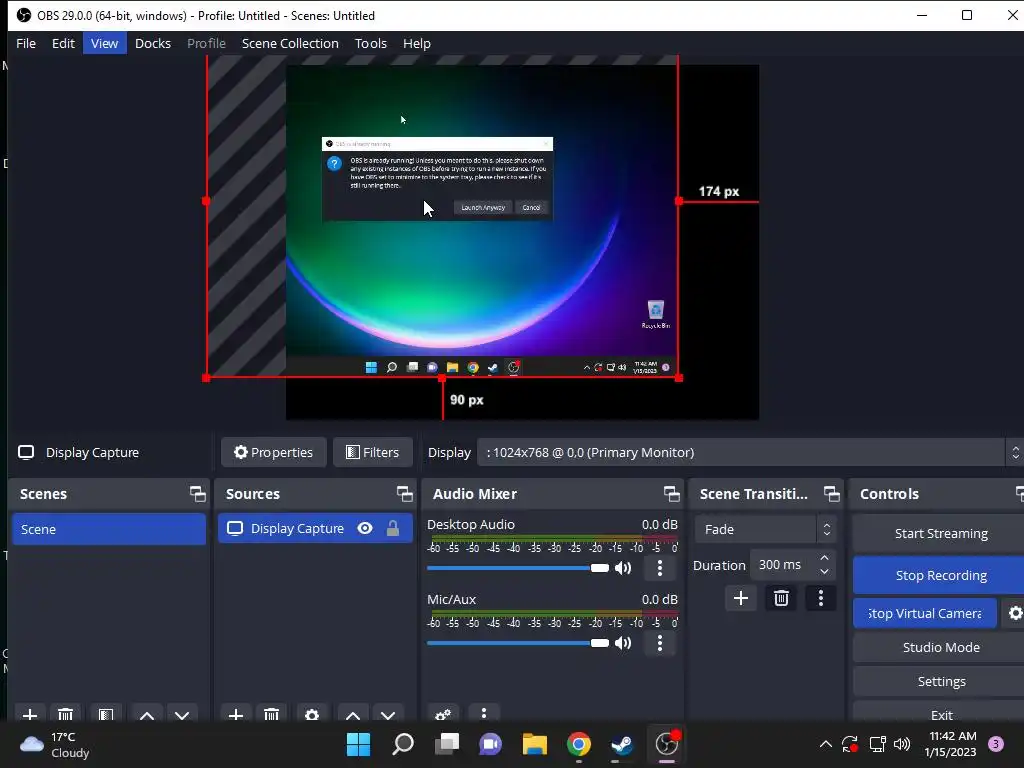Toggle Studio Mode
The image size is (1024, 768).
pyautogui.click(x=940, y=647)
